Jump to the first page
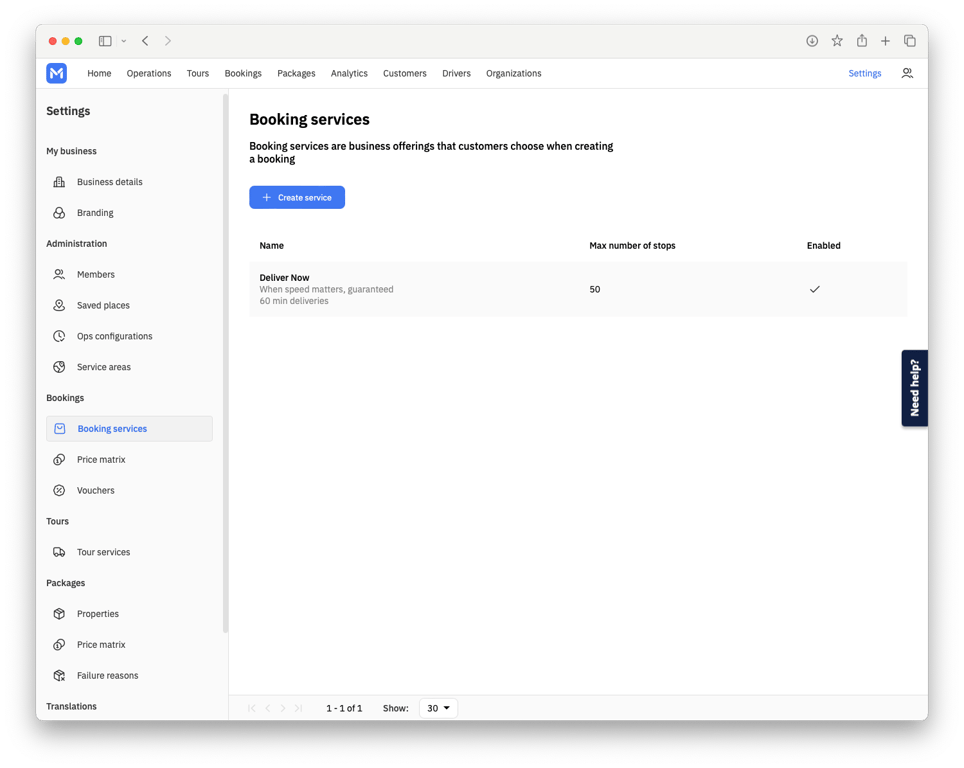Viewport: 964px width, 768px height. [x=251, y=708]
